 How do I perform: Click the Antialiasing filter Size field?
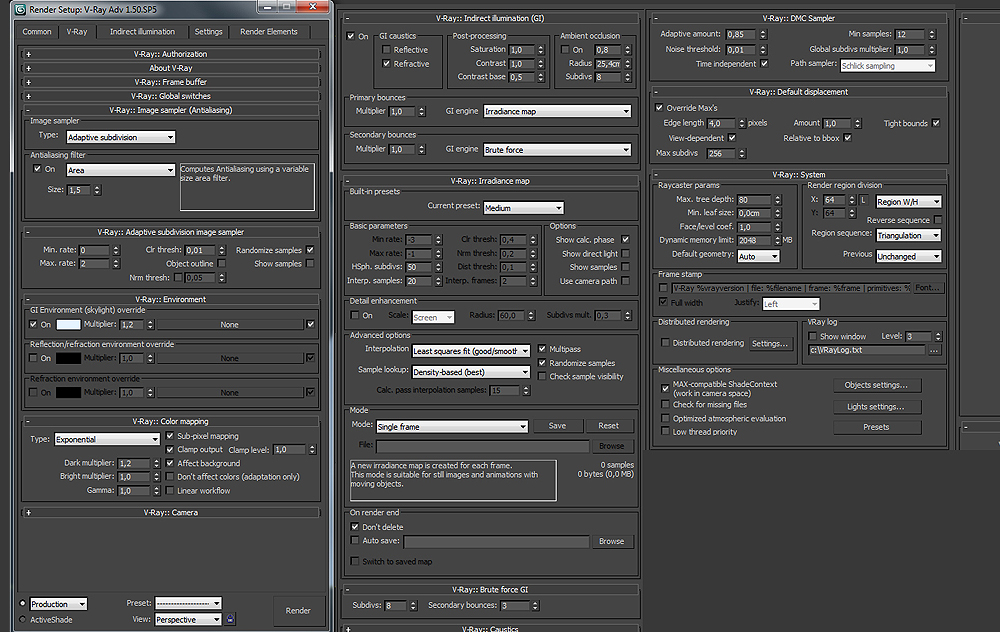tap(79, 190)
